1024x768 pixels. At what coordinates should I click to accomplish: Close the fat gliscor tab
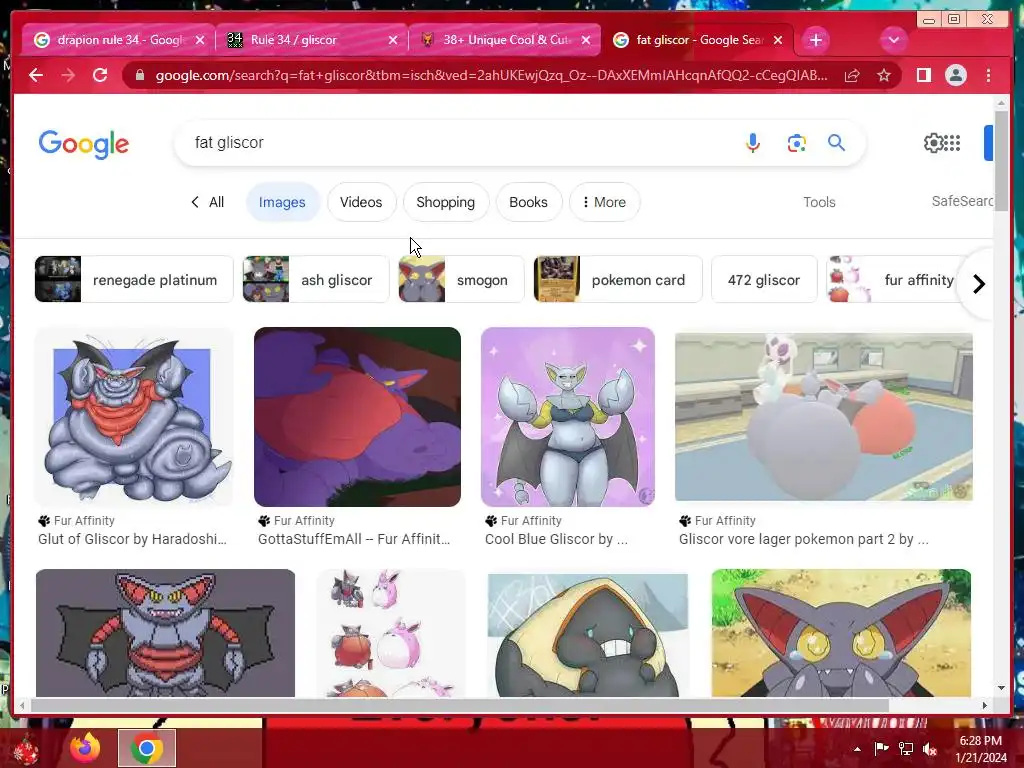point(778,40)
